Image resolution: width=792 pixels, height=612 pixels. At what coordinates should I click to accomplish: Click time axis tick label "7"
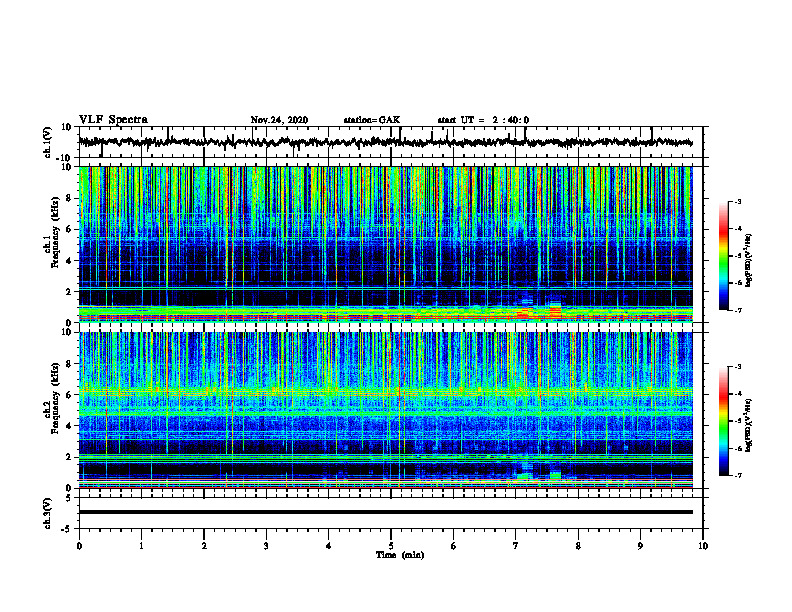(516, 546)
